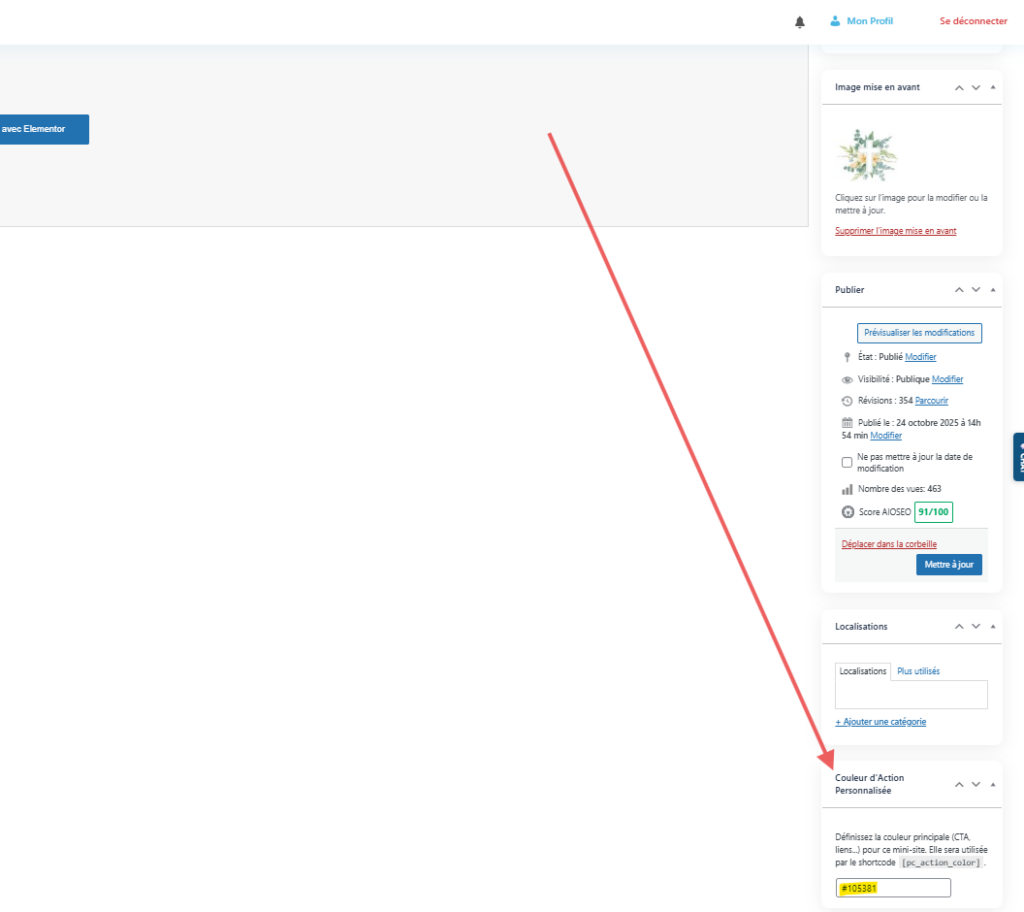Click Supprimer l'image mise en avant
This screenshot has height=912, width=1024.
895,231
